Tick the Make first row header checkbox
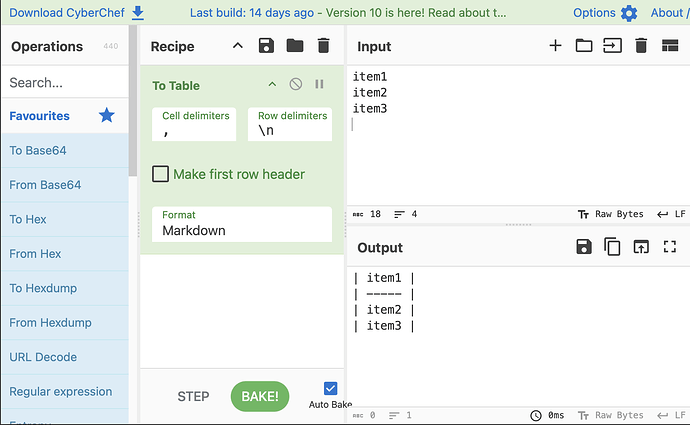Image resolution: width=690 pixels, height=425 pixels. coord(160,174)
